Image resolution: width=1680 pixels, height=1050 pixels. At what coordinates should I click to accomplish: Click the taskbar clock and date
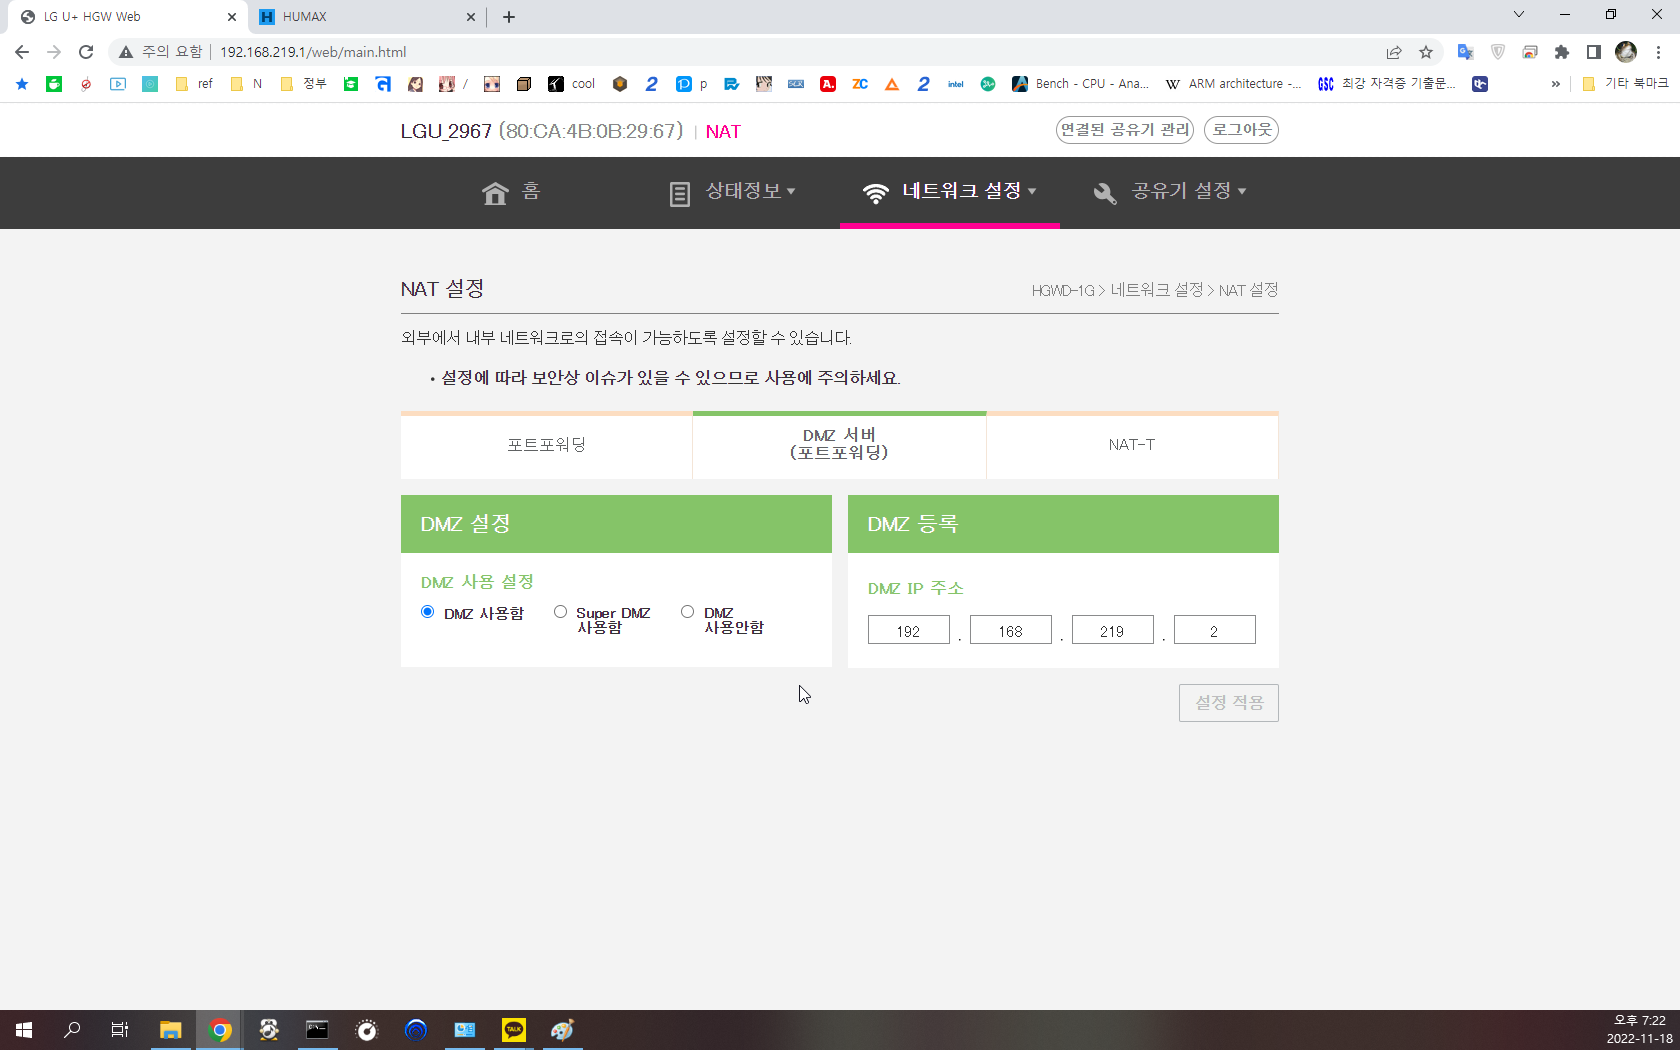pyautogui.click(x=1639, y=1030)
